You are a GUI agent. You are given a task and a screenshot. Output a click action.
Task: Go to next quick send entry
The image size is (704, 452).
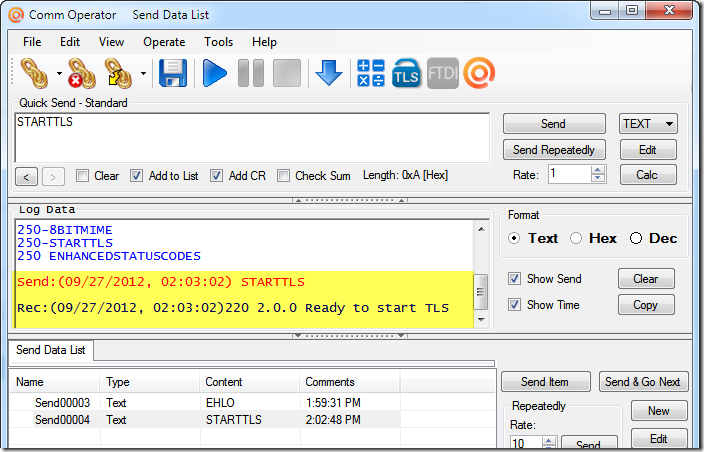pyautogui.click(x=53, y=176)
